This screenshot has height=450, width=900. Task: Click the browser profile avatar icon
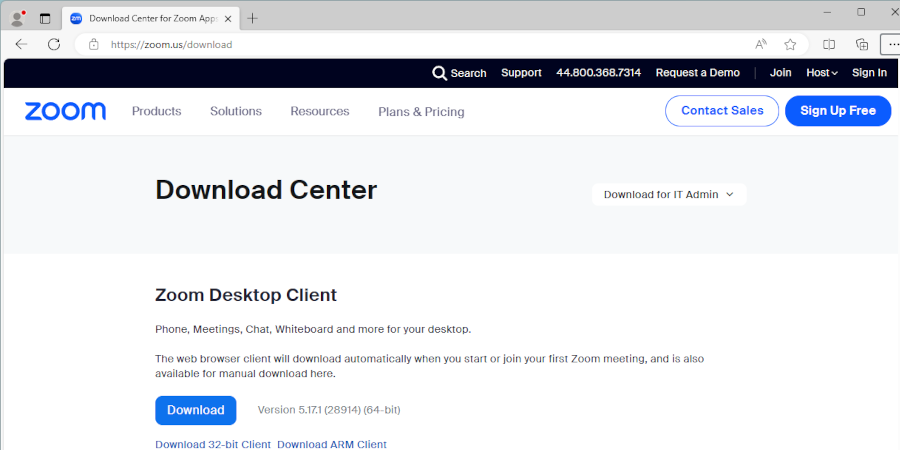pos(17,18)
